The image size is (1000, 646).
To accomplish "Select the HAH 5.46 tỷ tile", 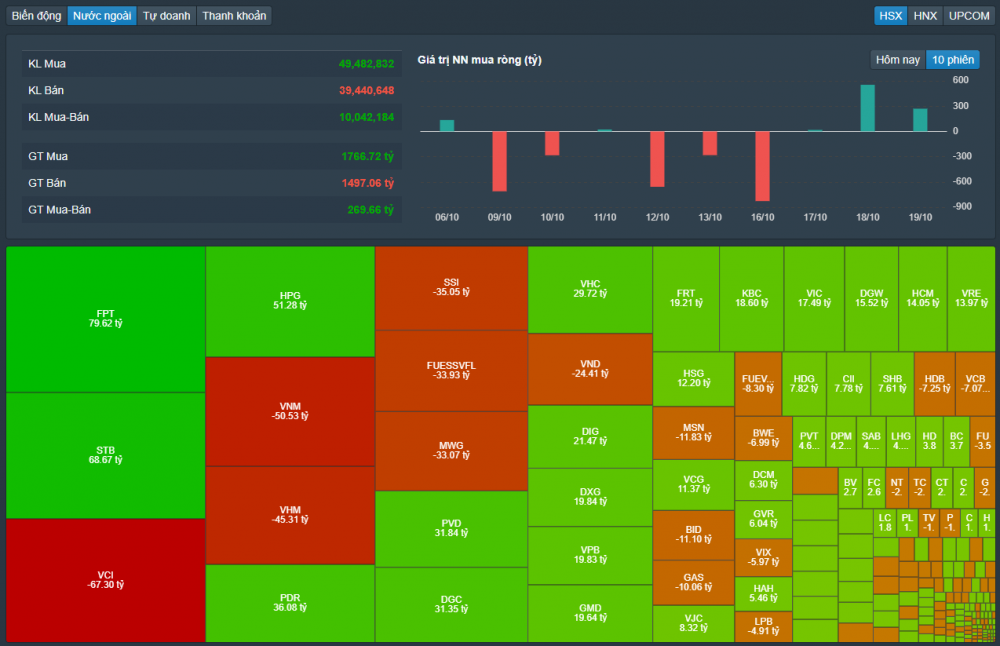I will [763, 594].
